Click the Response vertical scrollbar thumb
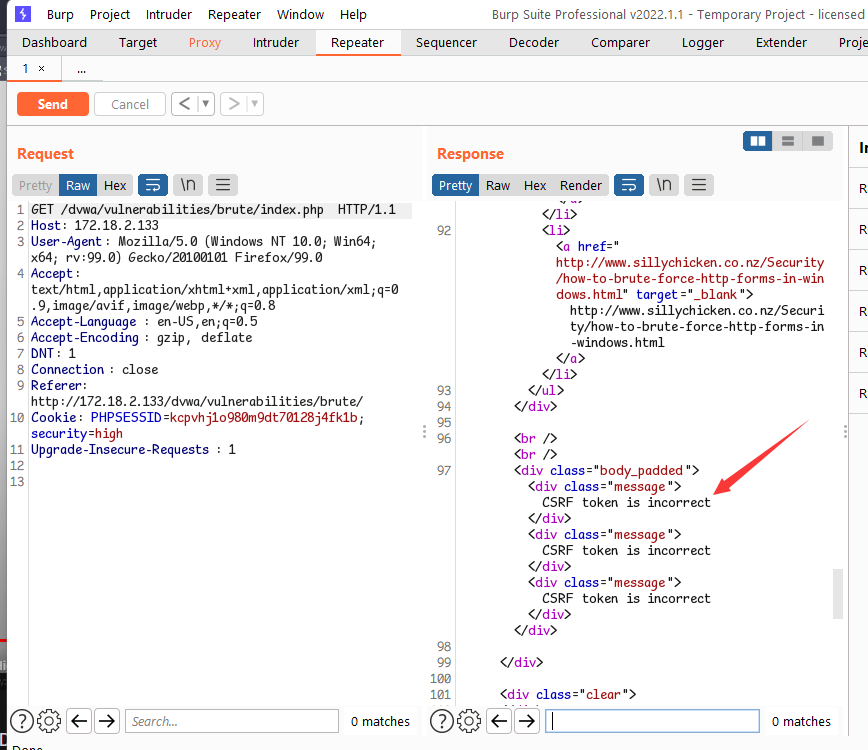Viewport: 868px width, 750px height. [x=838, y=593]
